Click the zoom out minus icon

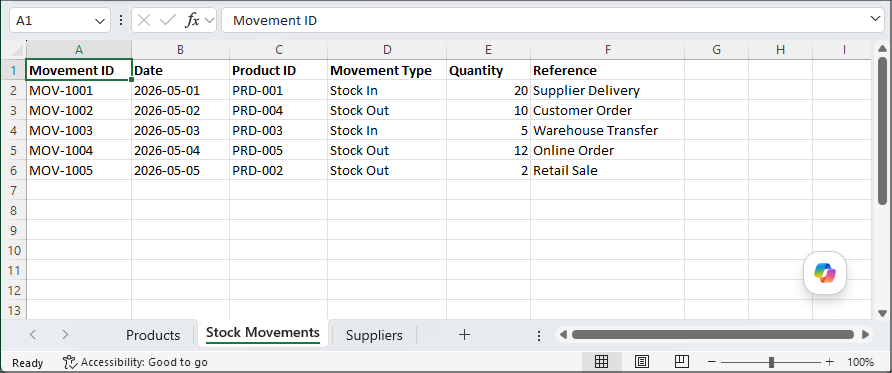[x=712, y=362]
